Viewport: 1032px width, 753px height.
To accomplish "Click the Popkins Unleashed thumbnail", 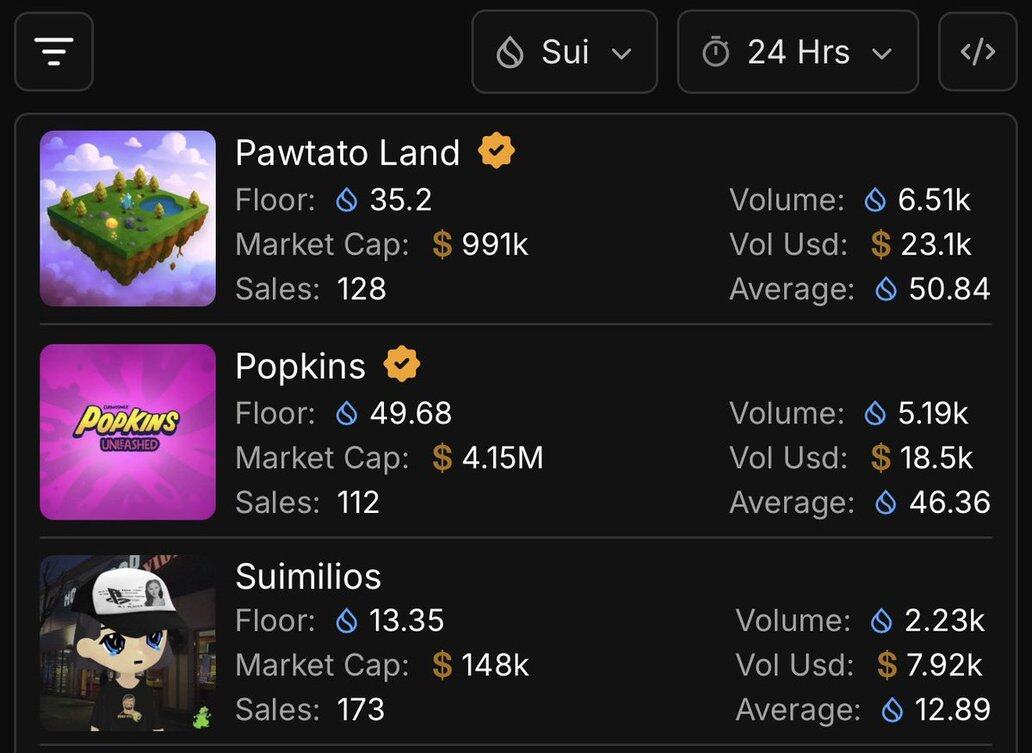I will click(128, 432).
